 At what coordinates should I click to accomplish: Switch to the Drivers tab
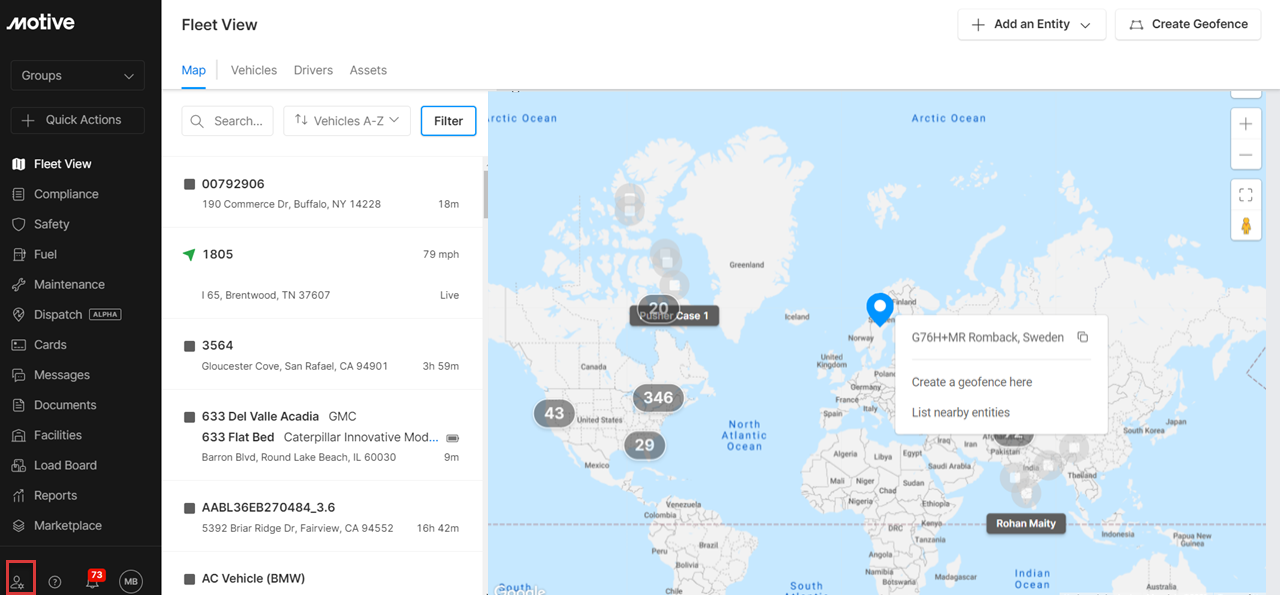coord(313,71)
